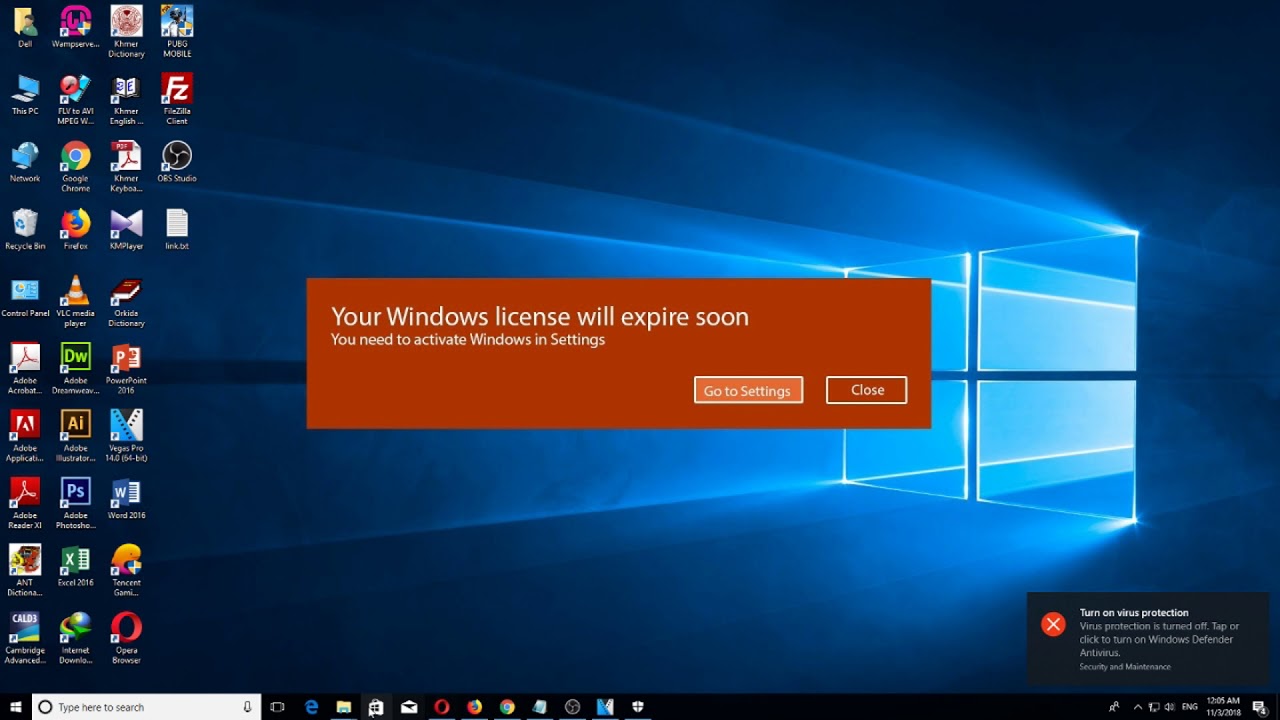
Task: Launch Firefox from the taskbar
Action: (474, 707)
